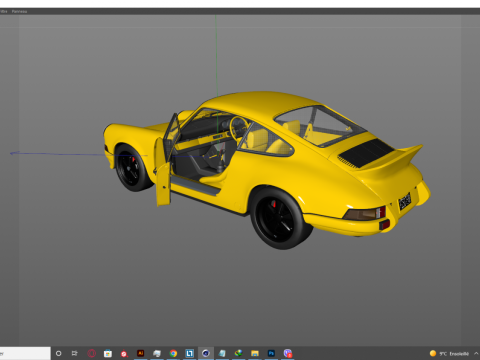Open the Cortana circle icon in the taskbar
The height and width of the screenshot is (360, 480).
pyautogui.click(x=59, y=353)
